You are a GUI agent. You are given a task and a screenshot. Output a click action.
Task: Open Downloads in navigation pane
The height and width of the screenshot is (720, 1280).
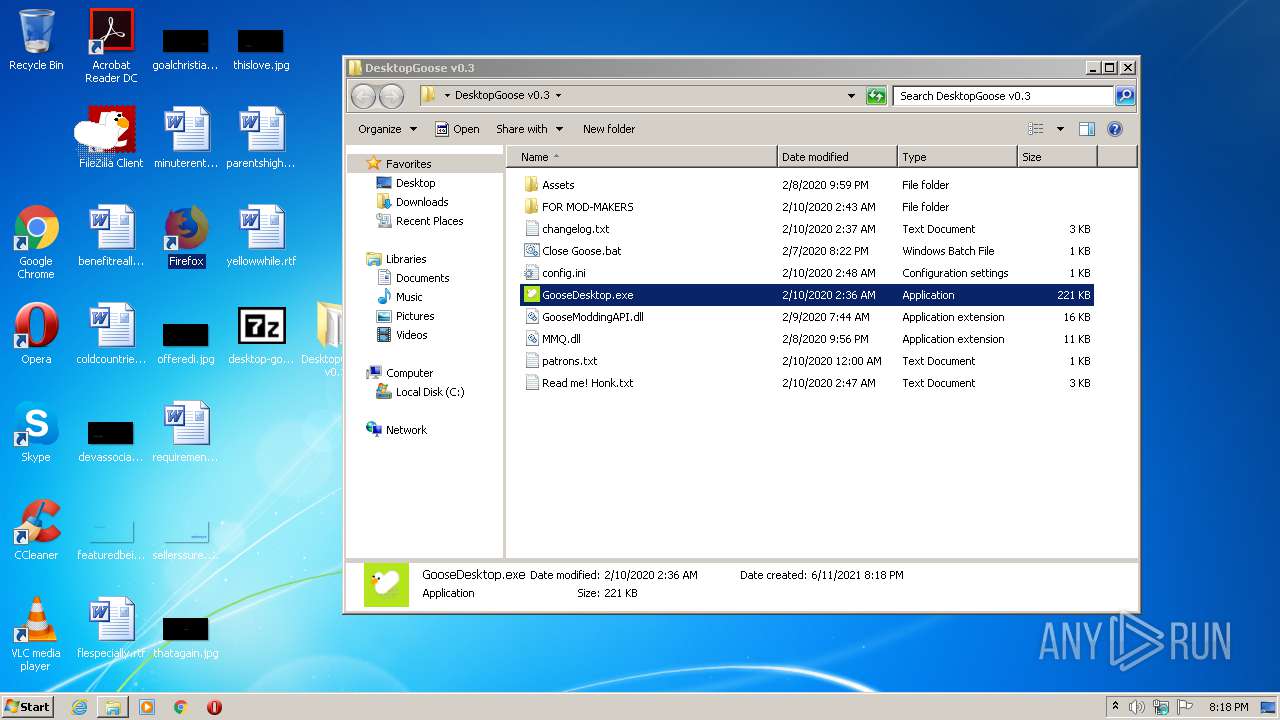click(412, 202)
